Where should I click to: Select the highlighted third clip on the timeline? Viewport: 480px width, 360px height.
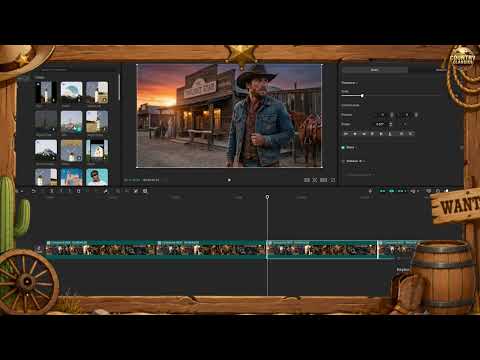coord(322,249)
